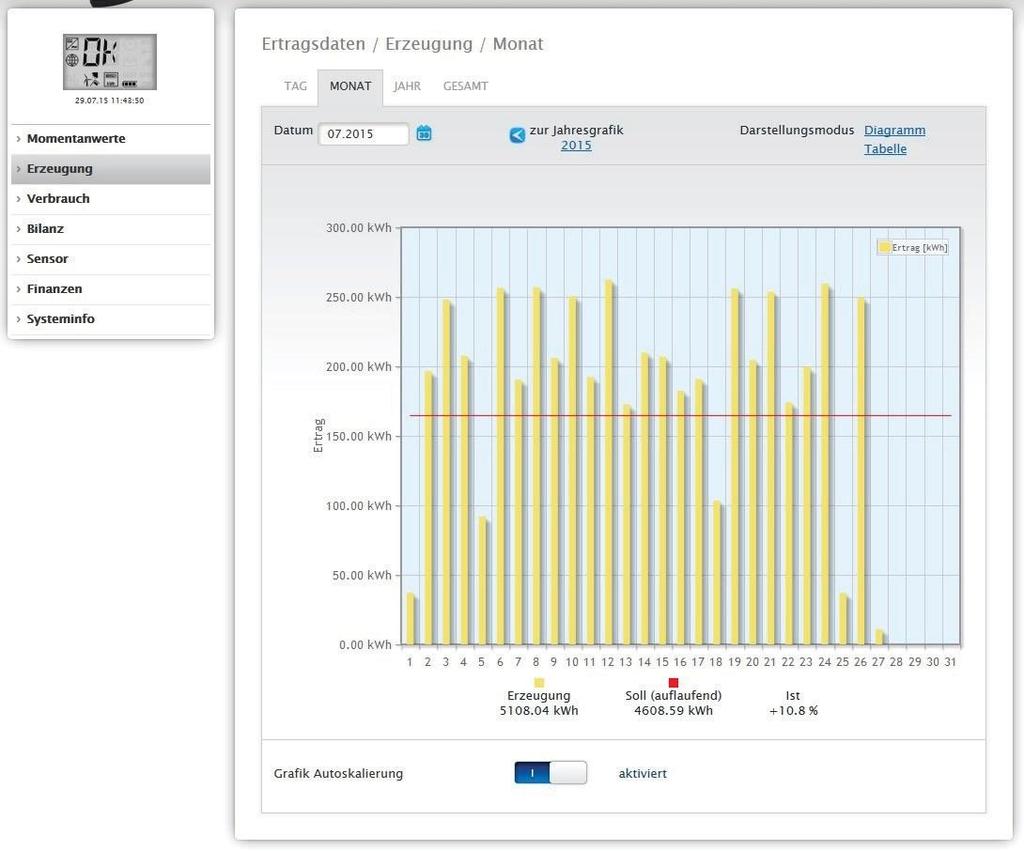Click the '5108.04 kWh' Erzeugung value
This screenshot has height=851, width=1024.
pyautogui.click(x=539, y=711)
